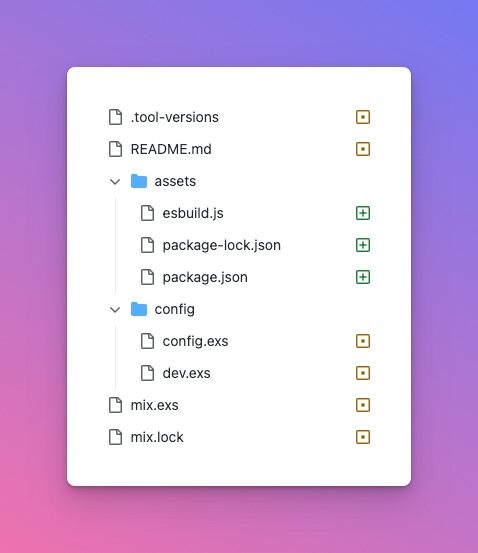Click the modified badge next to mix.lock
Viewport: 478px width, 553px height.
(x=363, y=437)
